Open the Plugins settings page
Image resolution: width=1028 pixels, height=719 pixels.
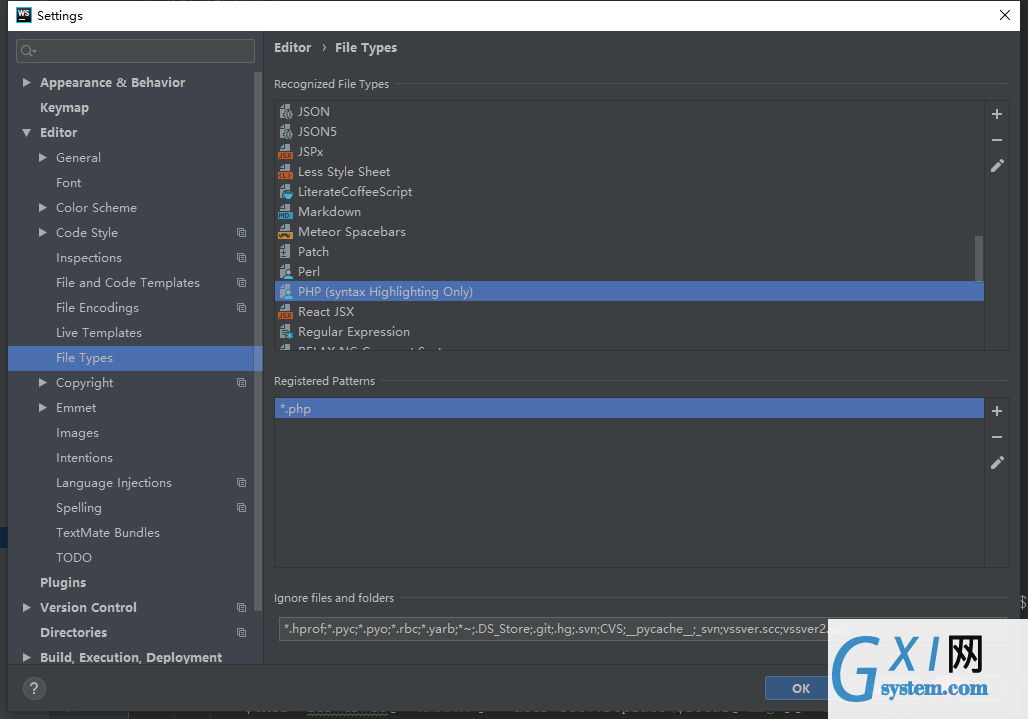pyautogui.click(x=63, y=583)
